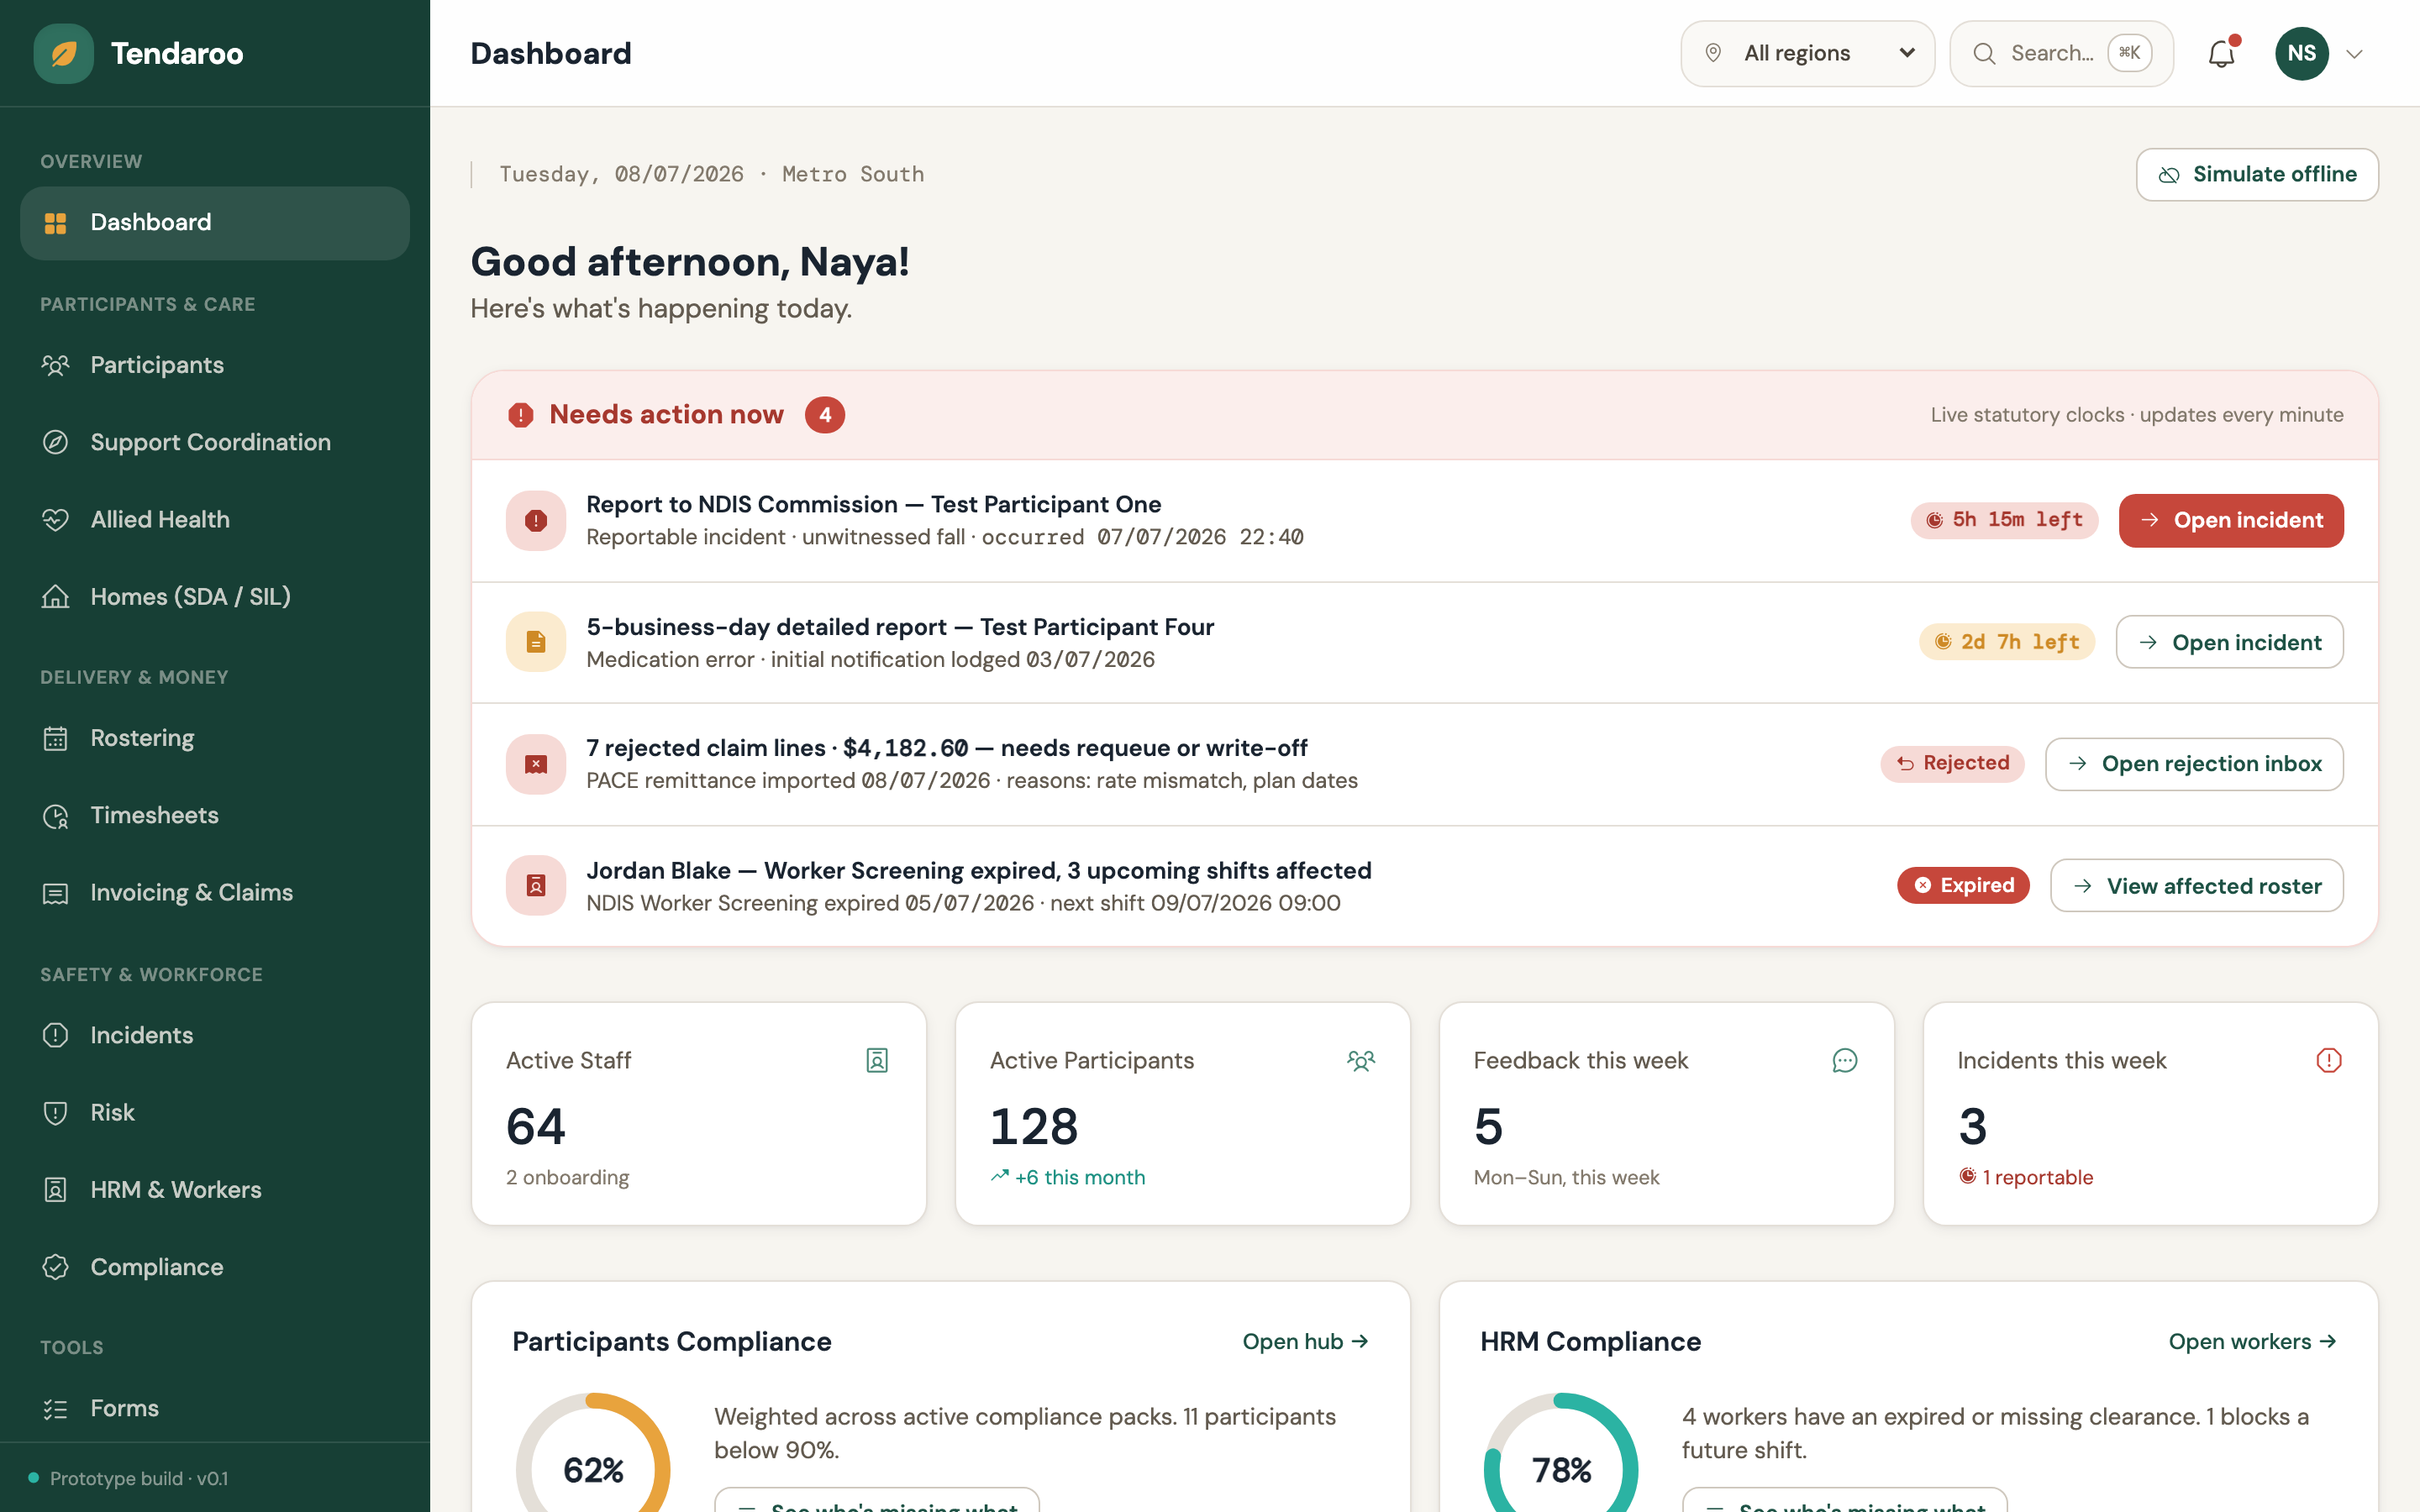Select Rostering in the sidebar
This screenshot has height=1512, width=2420.
point(215,738)
